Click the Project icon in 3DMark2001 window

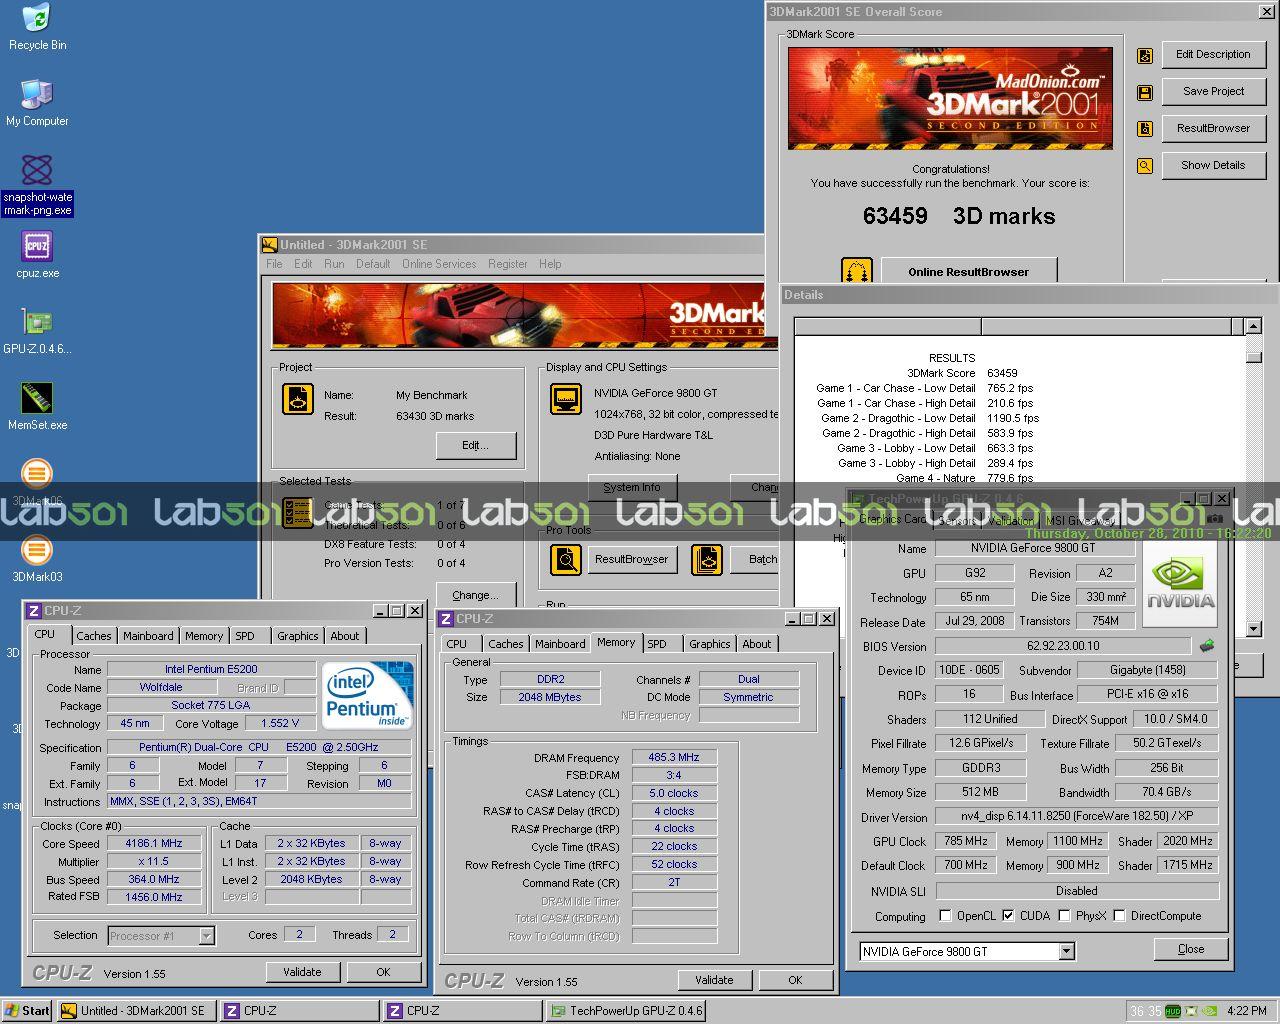coord(298,400)
